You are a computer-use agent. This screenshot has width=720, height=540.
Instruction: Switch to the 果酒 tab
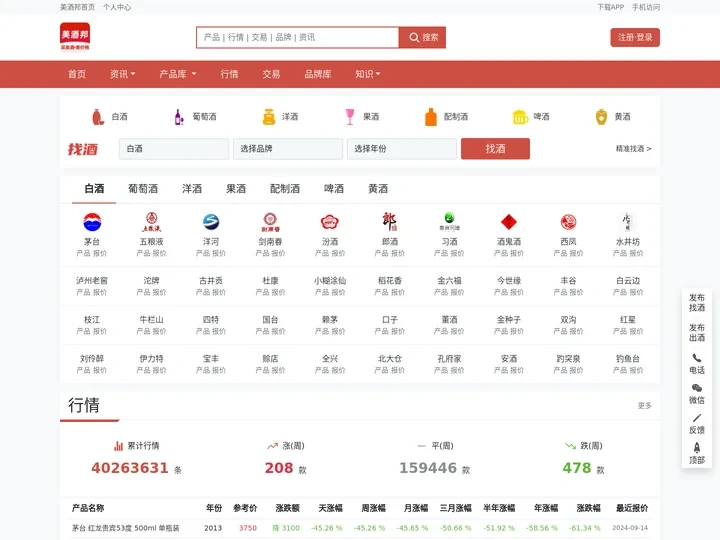pos(236,189)
